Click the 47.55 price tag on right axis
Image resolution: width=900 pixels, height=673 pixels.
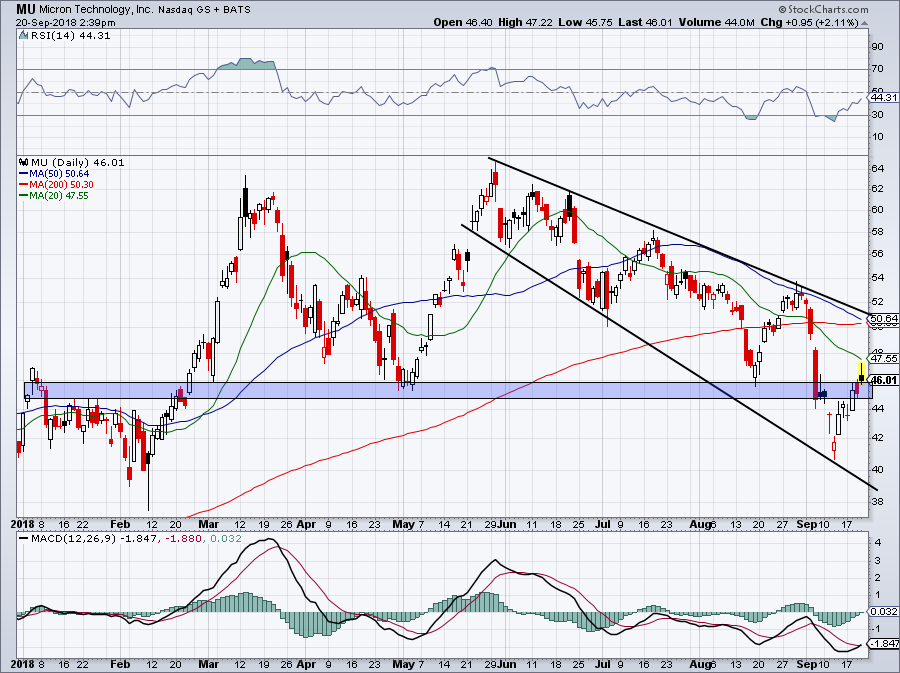883,359
